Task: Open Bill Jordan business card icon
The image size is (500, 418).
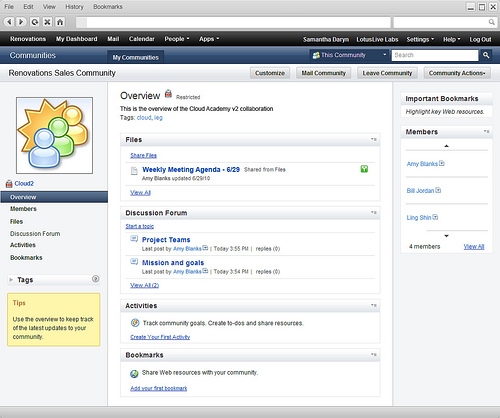Action: [438, 190]
